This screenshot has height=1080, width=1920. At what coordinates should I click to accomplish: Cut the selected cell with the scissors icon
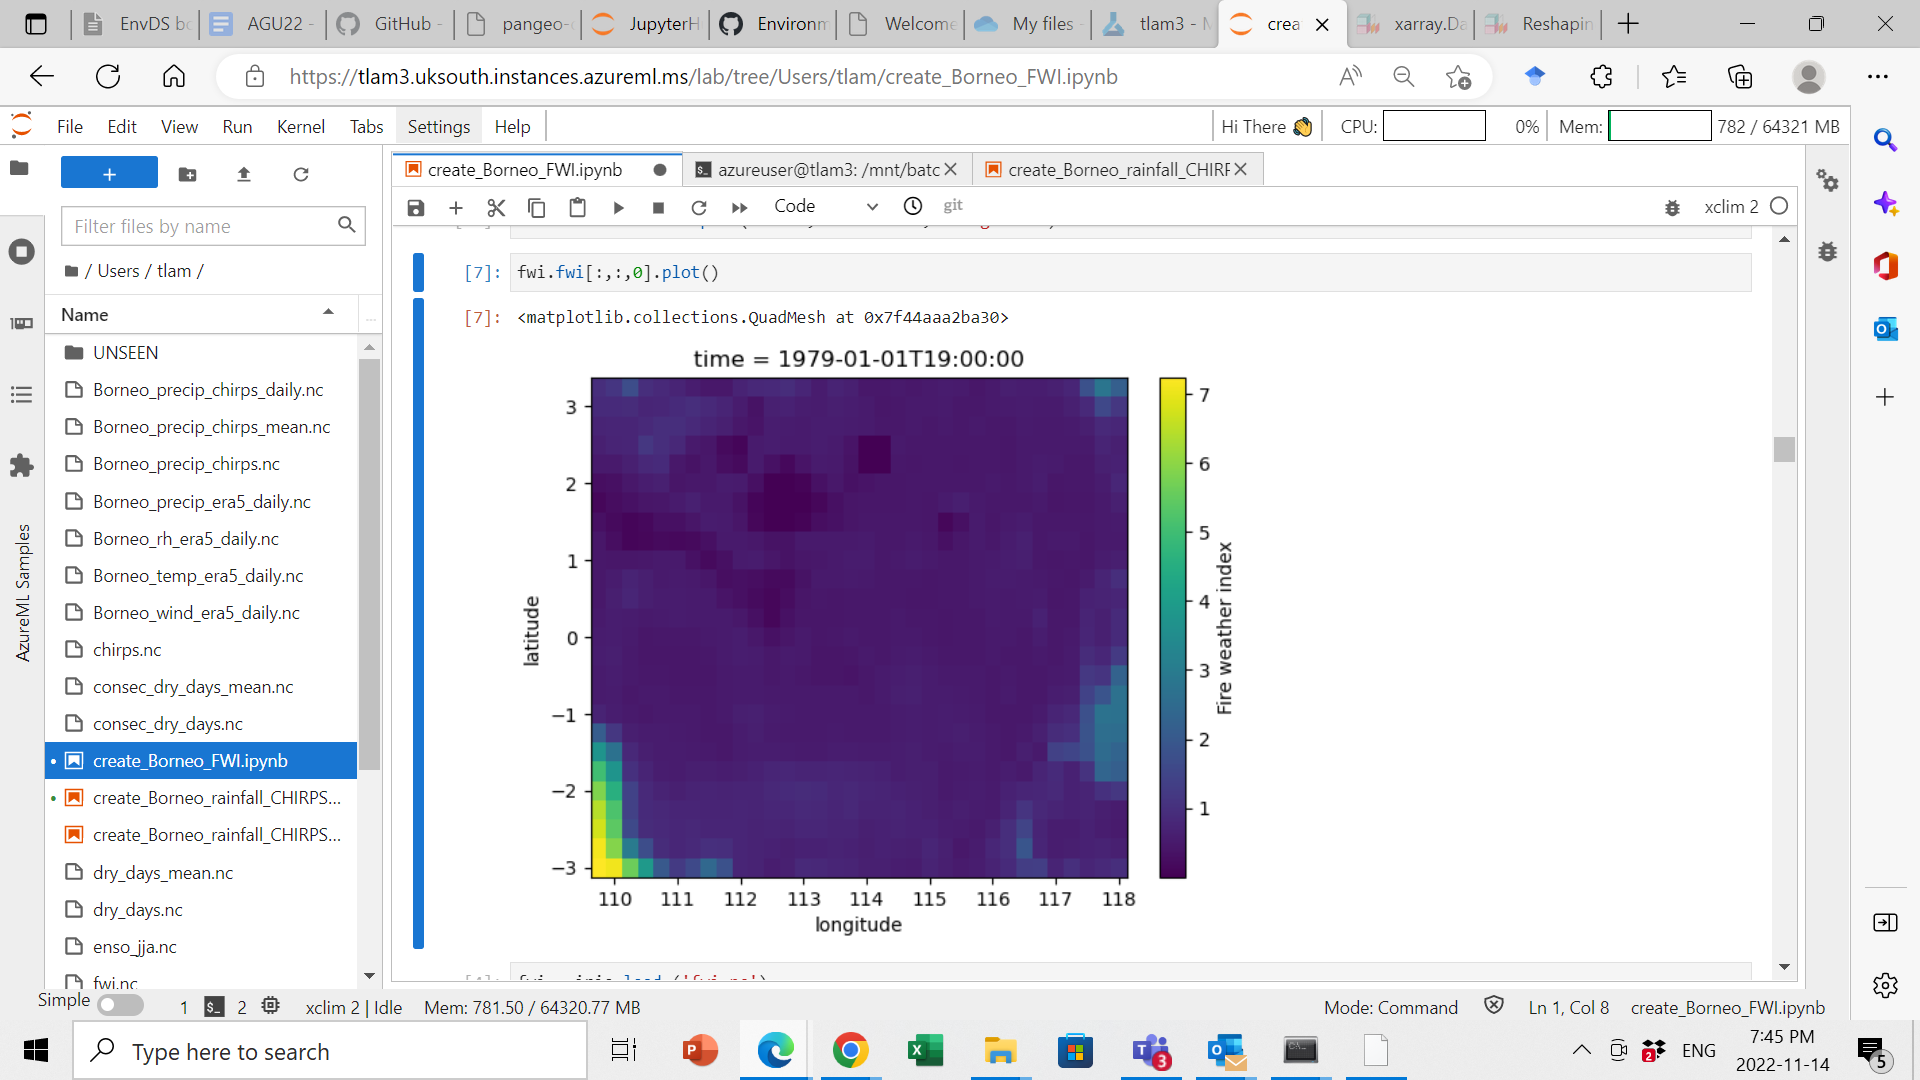[496, 207]
